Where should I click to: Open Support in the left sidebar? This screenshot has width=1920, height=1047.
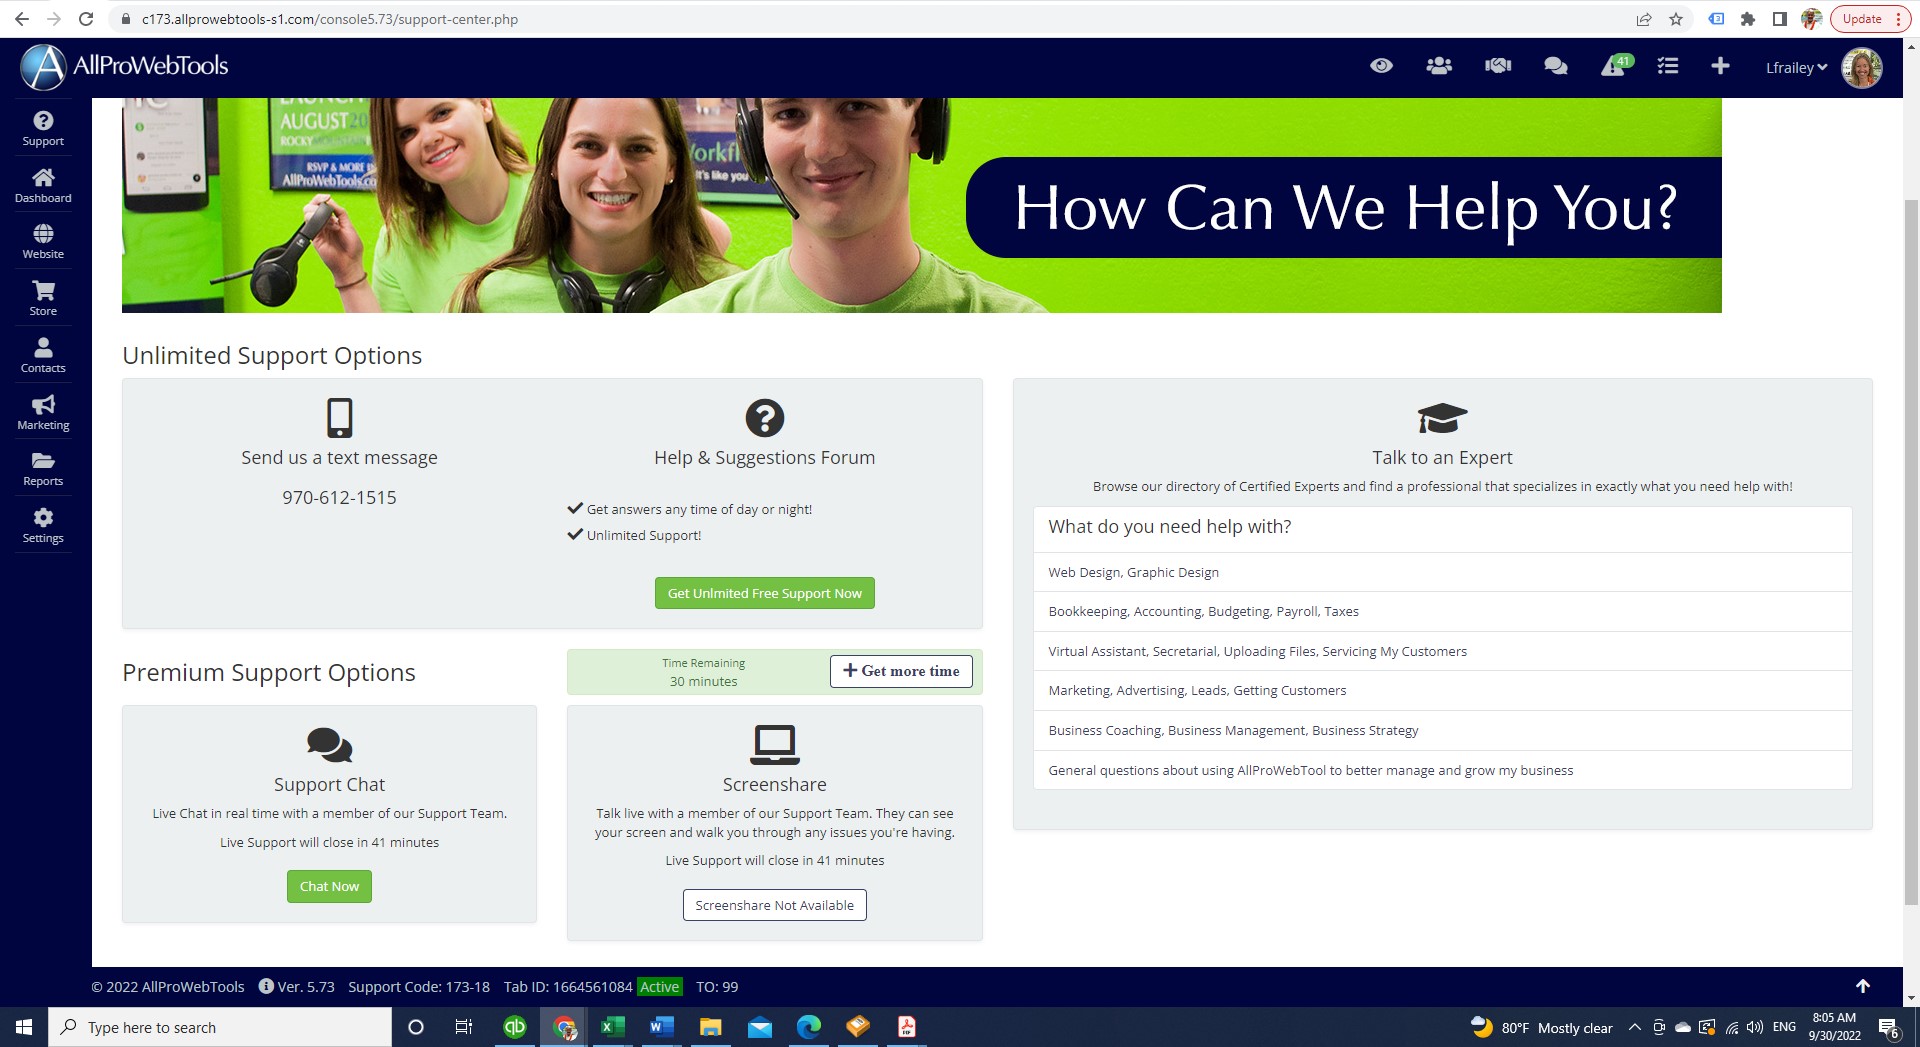click(x=43, y=129)
